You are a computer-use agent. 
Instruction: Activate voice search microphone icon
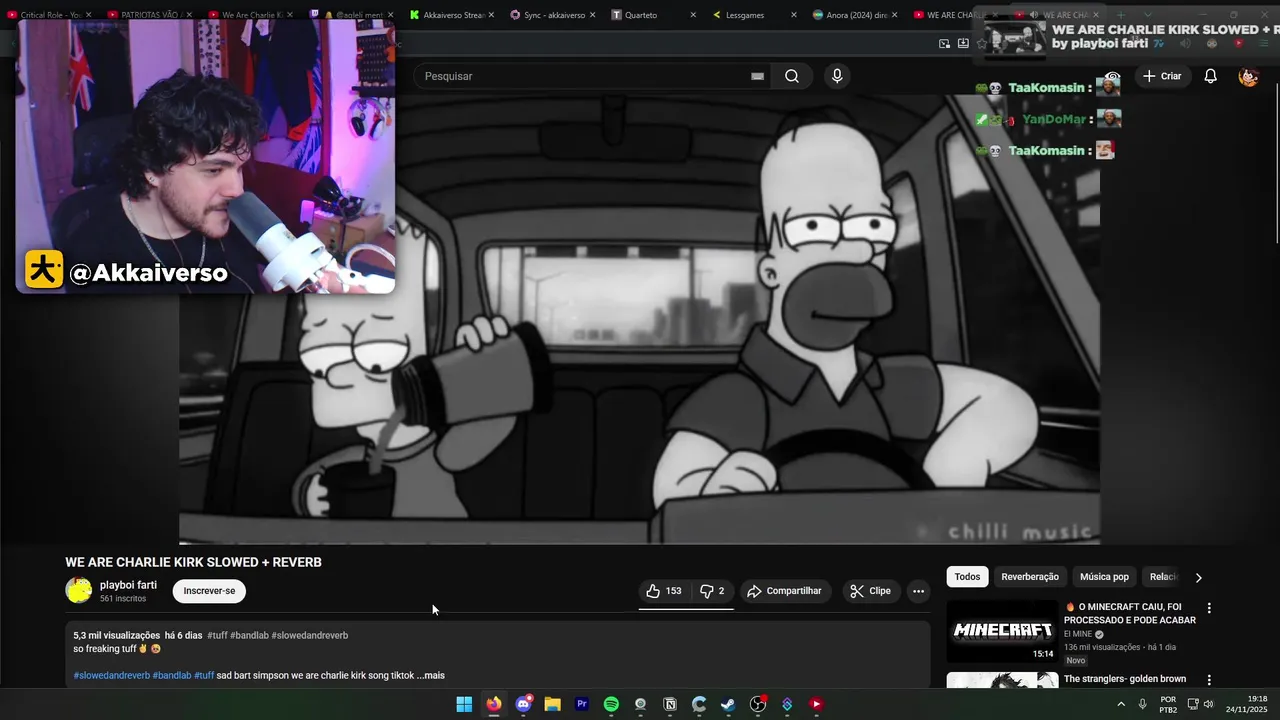(x=837, y=76)
